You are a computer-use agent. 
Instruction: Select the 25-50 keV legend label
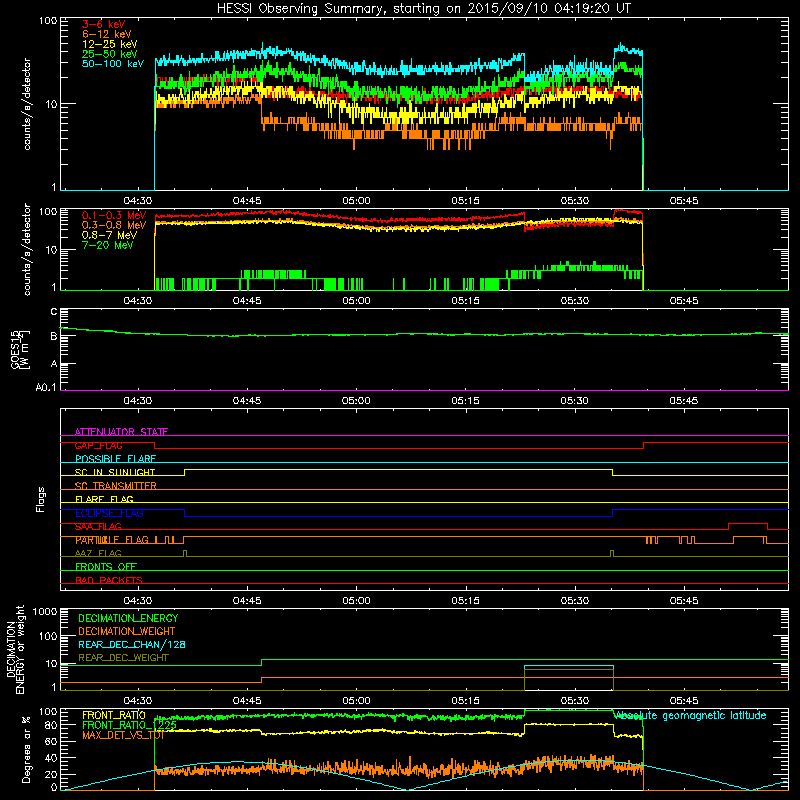coord(110,54)
